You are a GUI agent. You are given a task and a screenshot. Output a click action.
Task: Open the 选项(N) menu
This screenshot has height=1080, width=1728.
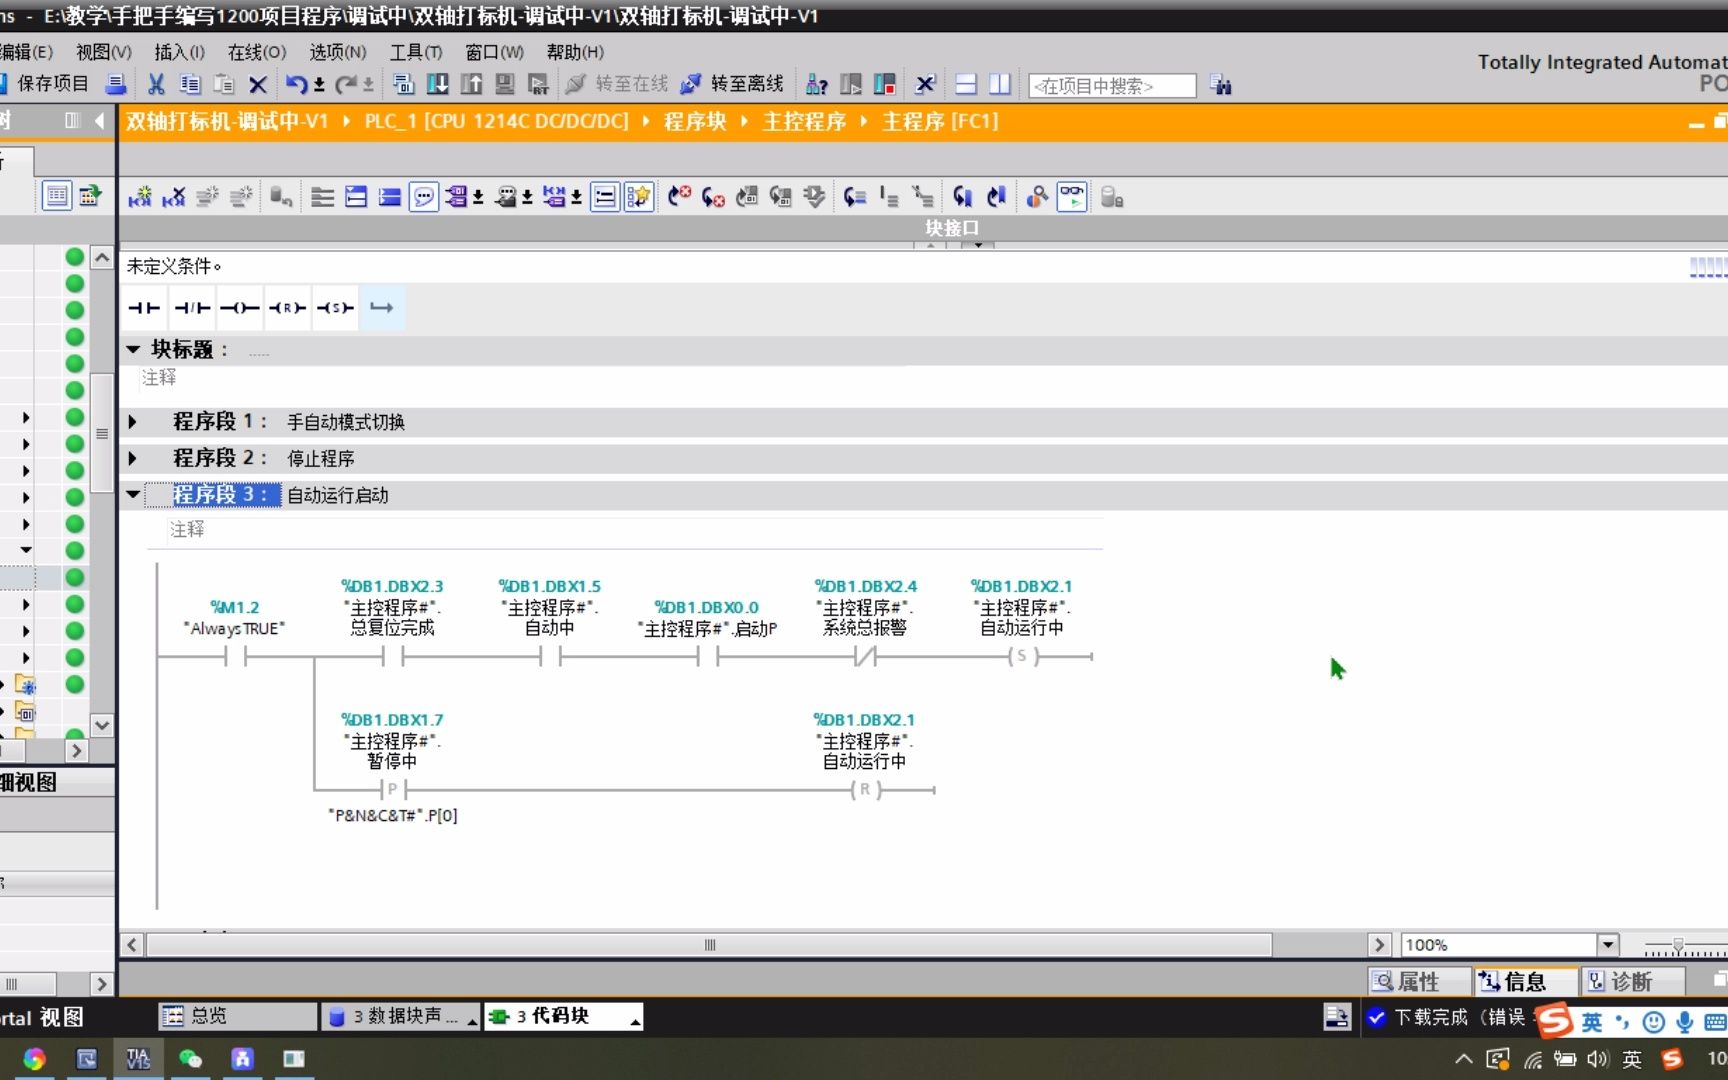pyautogui.click(x=337, y=52)
